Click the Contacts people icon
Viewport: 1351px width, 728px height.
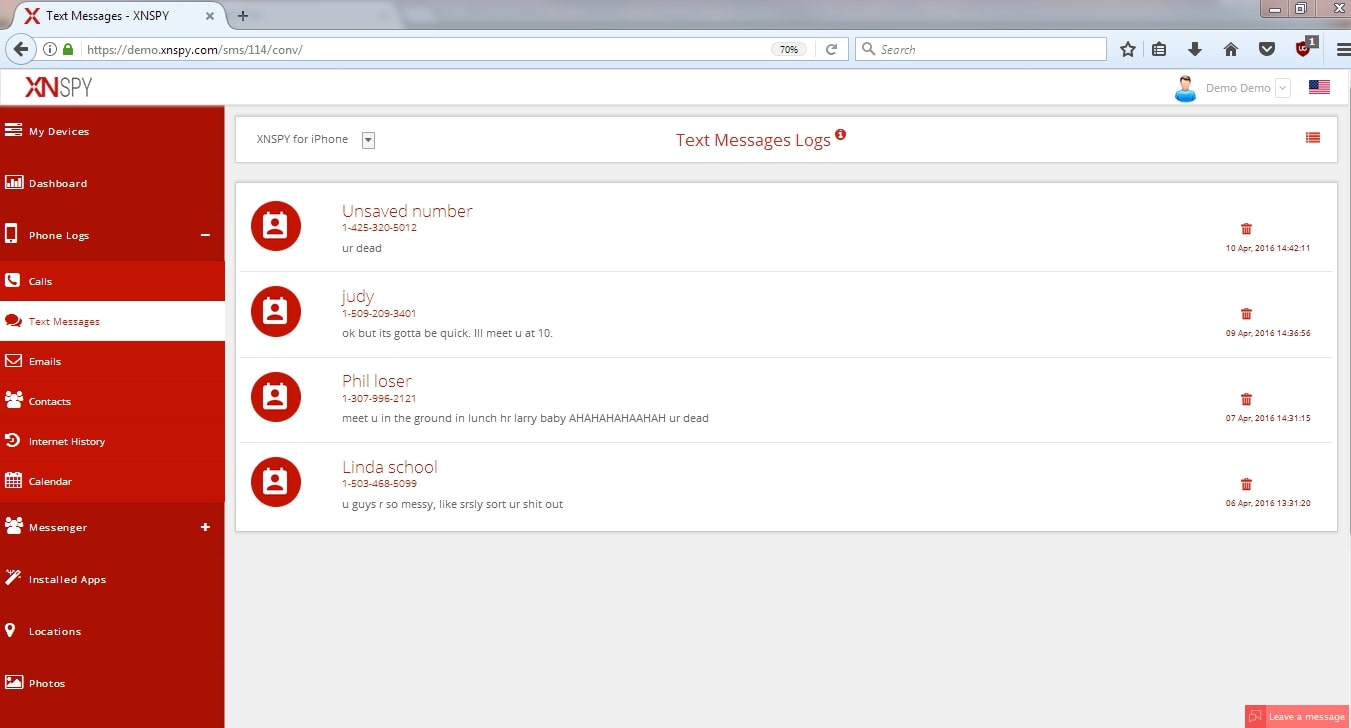tap(13, 400)
